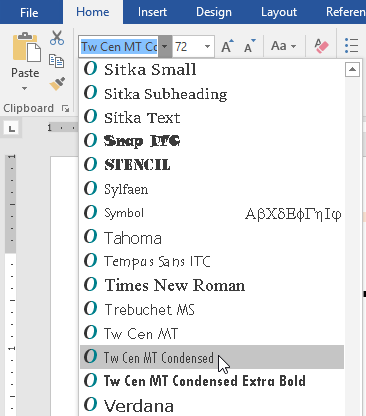This screenshot has width=366, height=416.
Task: Choose the Tw Cen MT font
Action: [212, 333]
